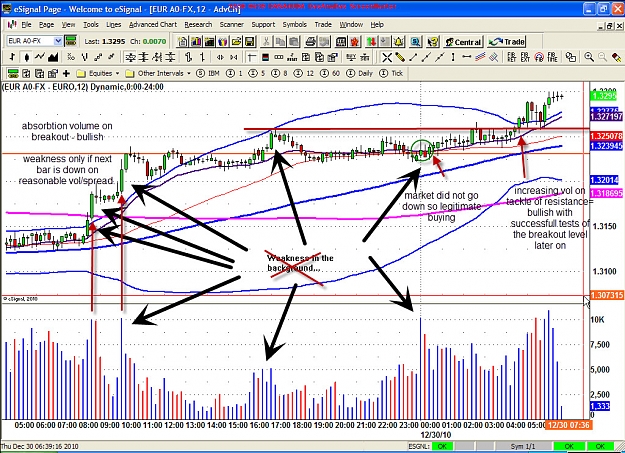Open the Lines menu
This screenshot has height=453, width=625.
click(x=114, y=25)
